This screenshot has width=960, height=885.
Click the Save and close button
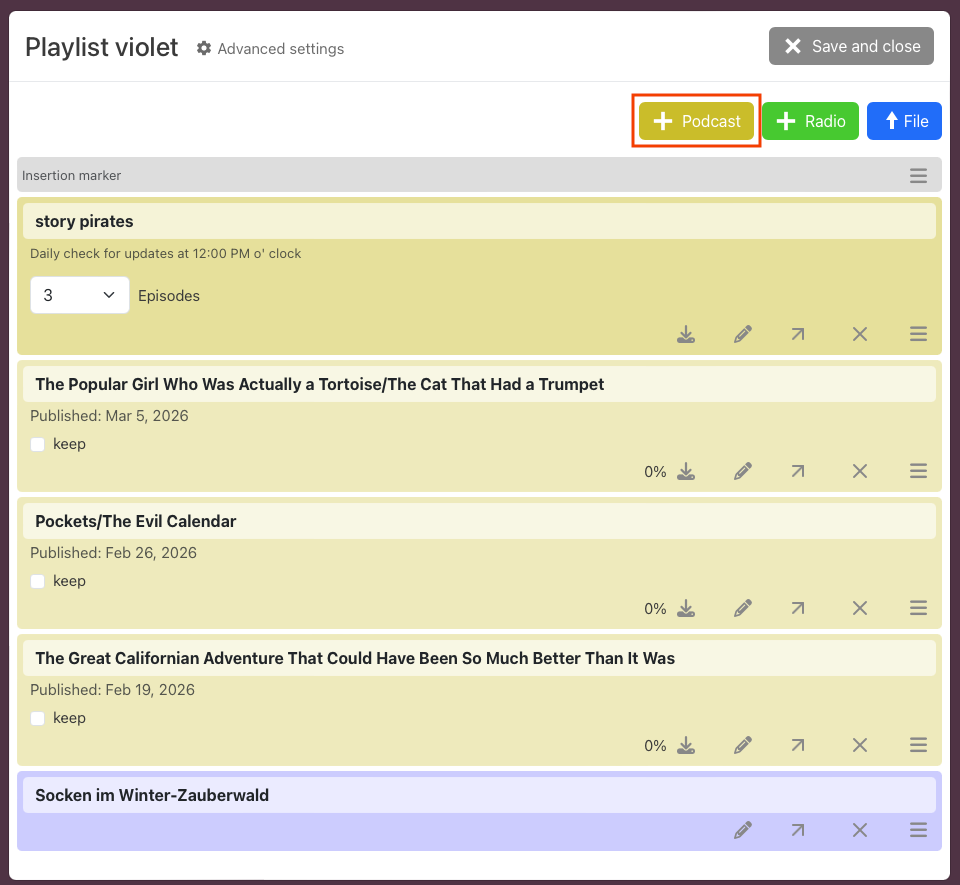tap(851, 46)
